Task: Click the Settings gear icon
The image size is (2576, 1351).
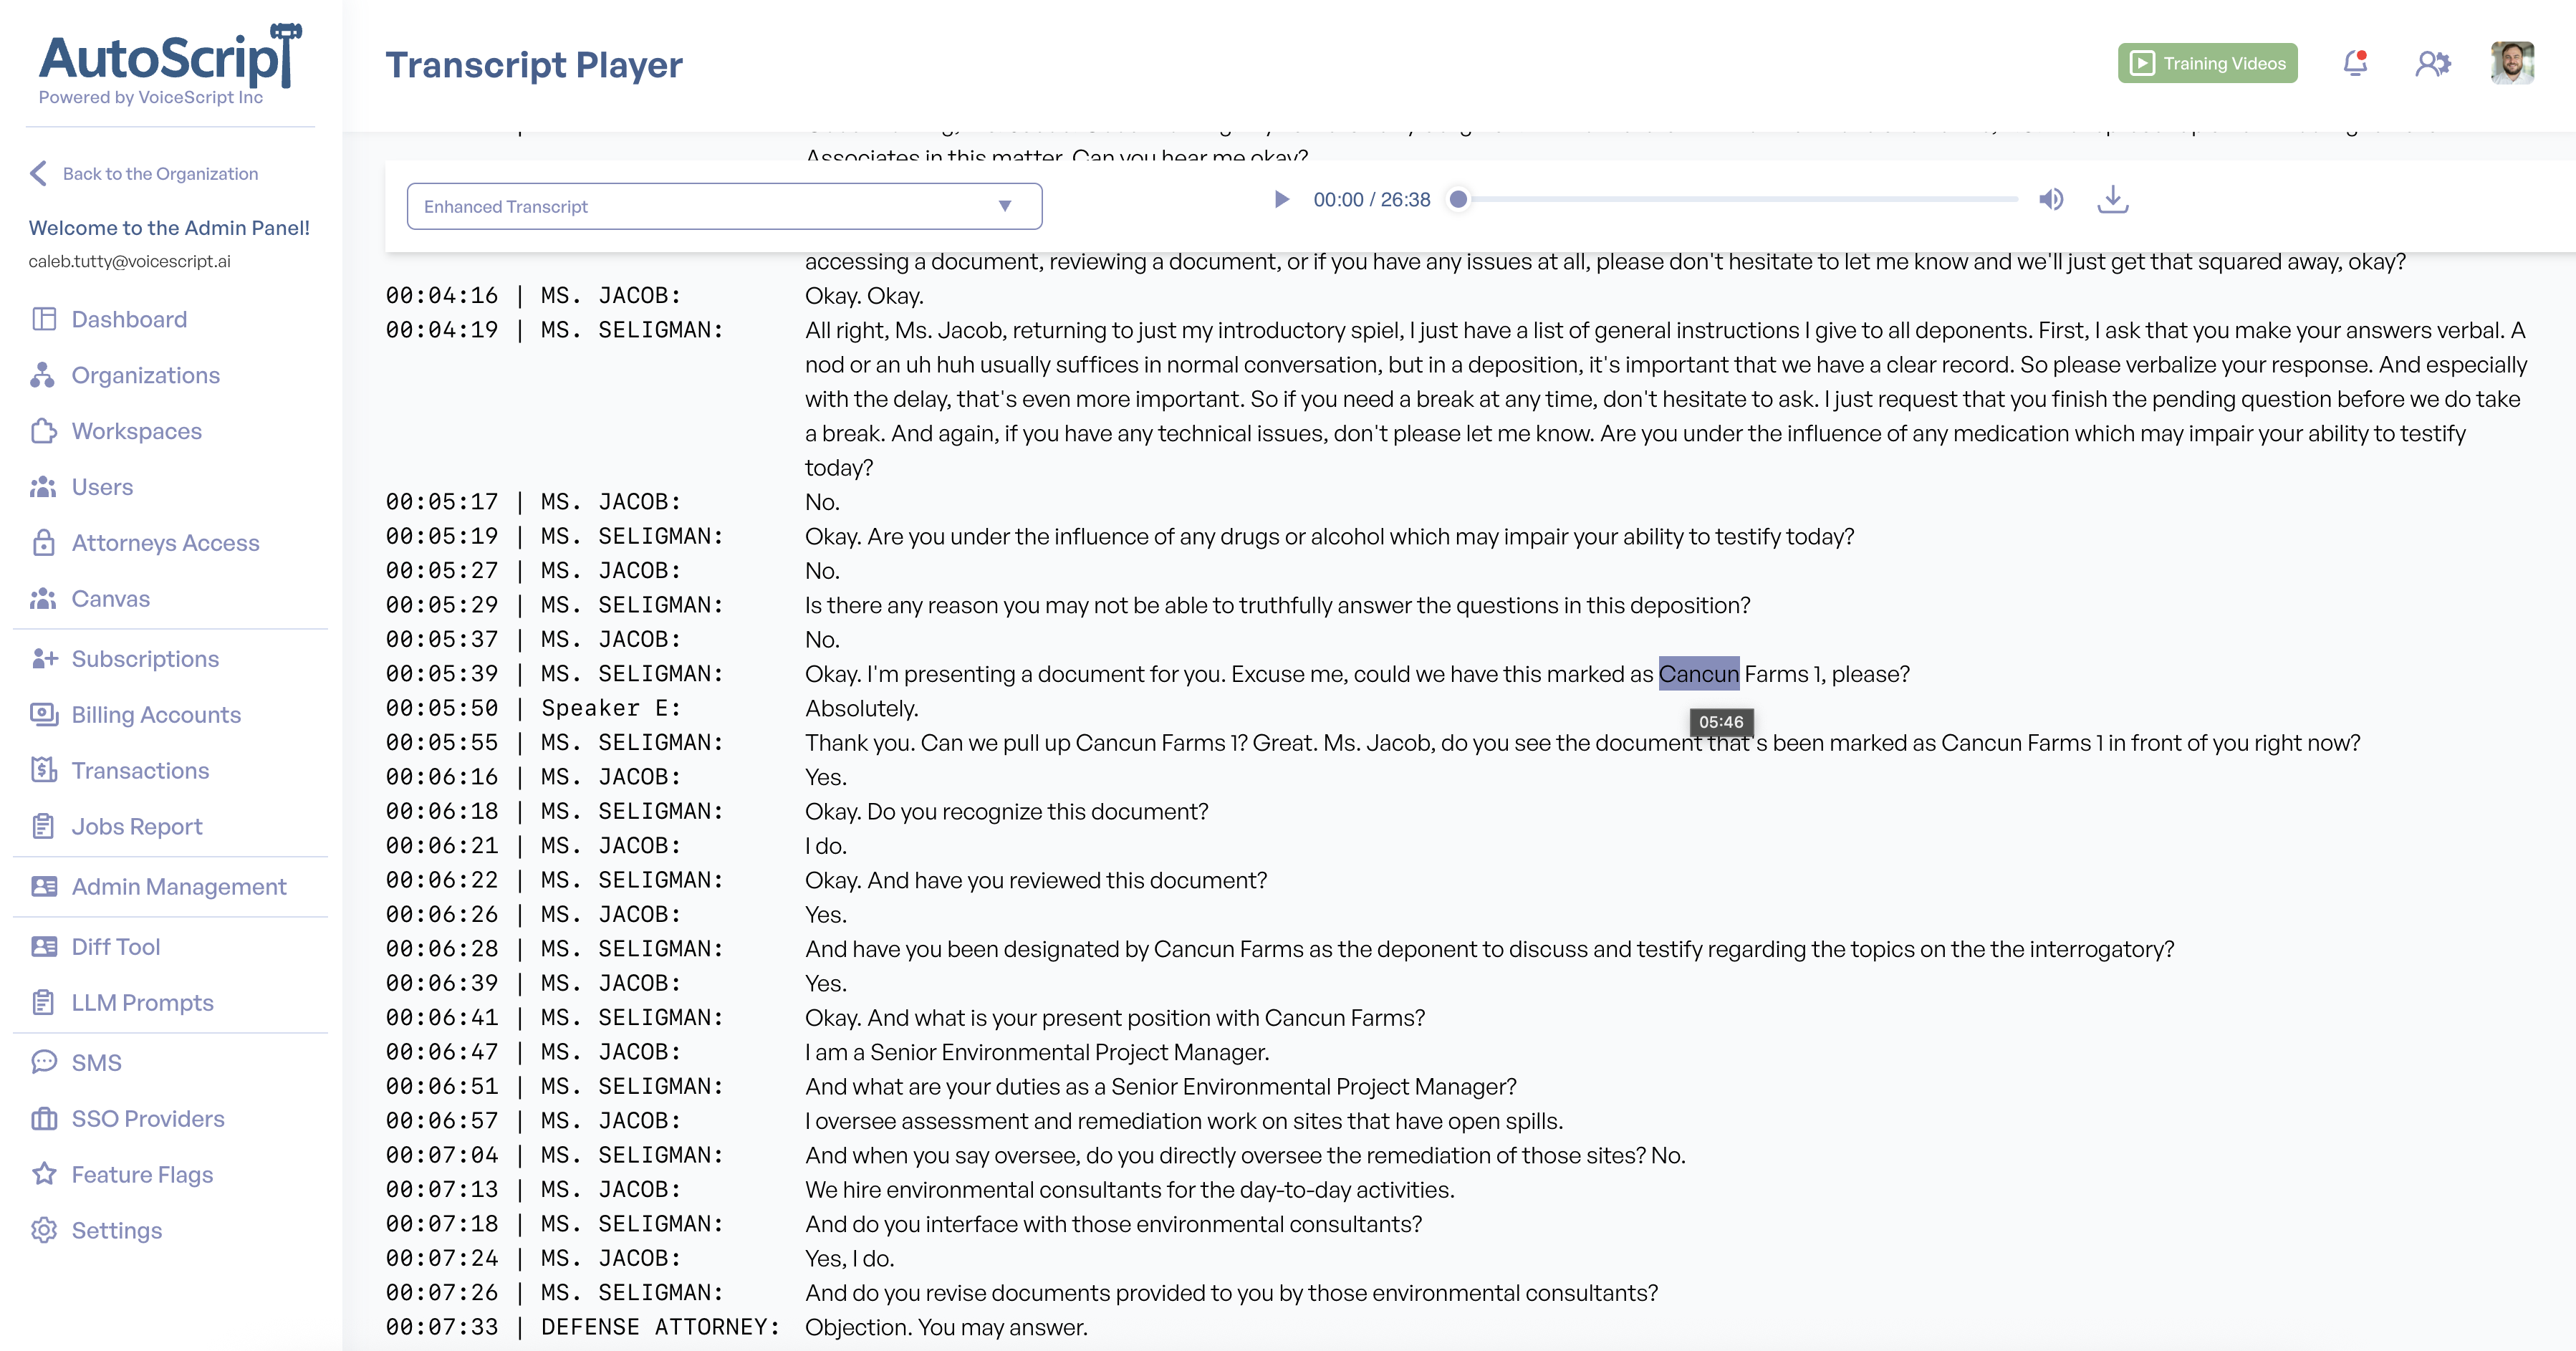Action: coord(44,1231)
